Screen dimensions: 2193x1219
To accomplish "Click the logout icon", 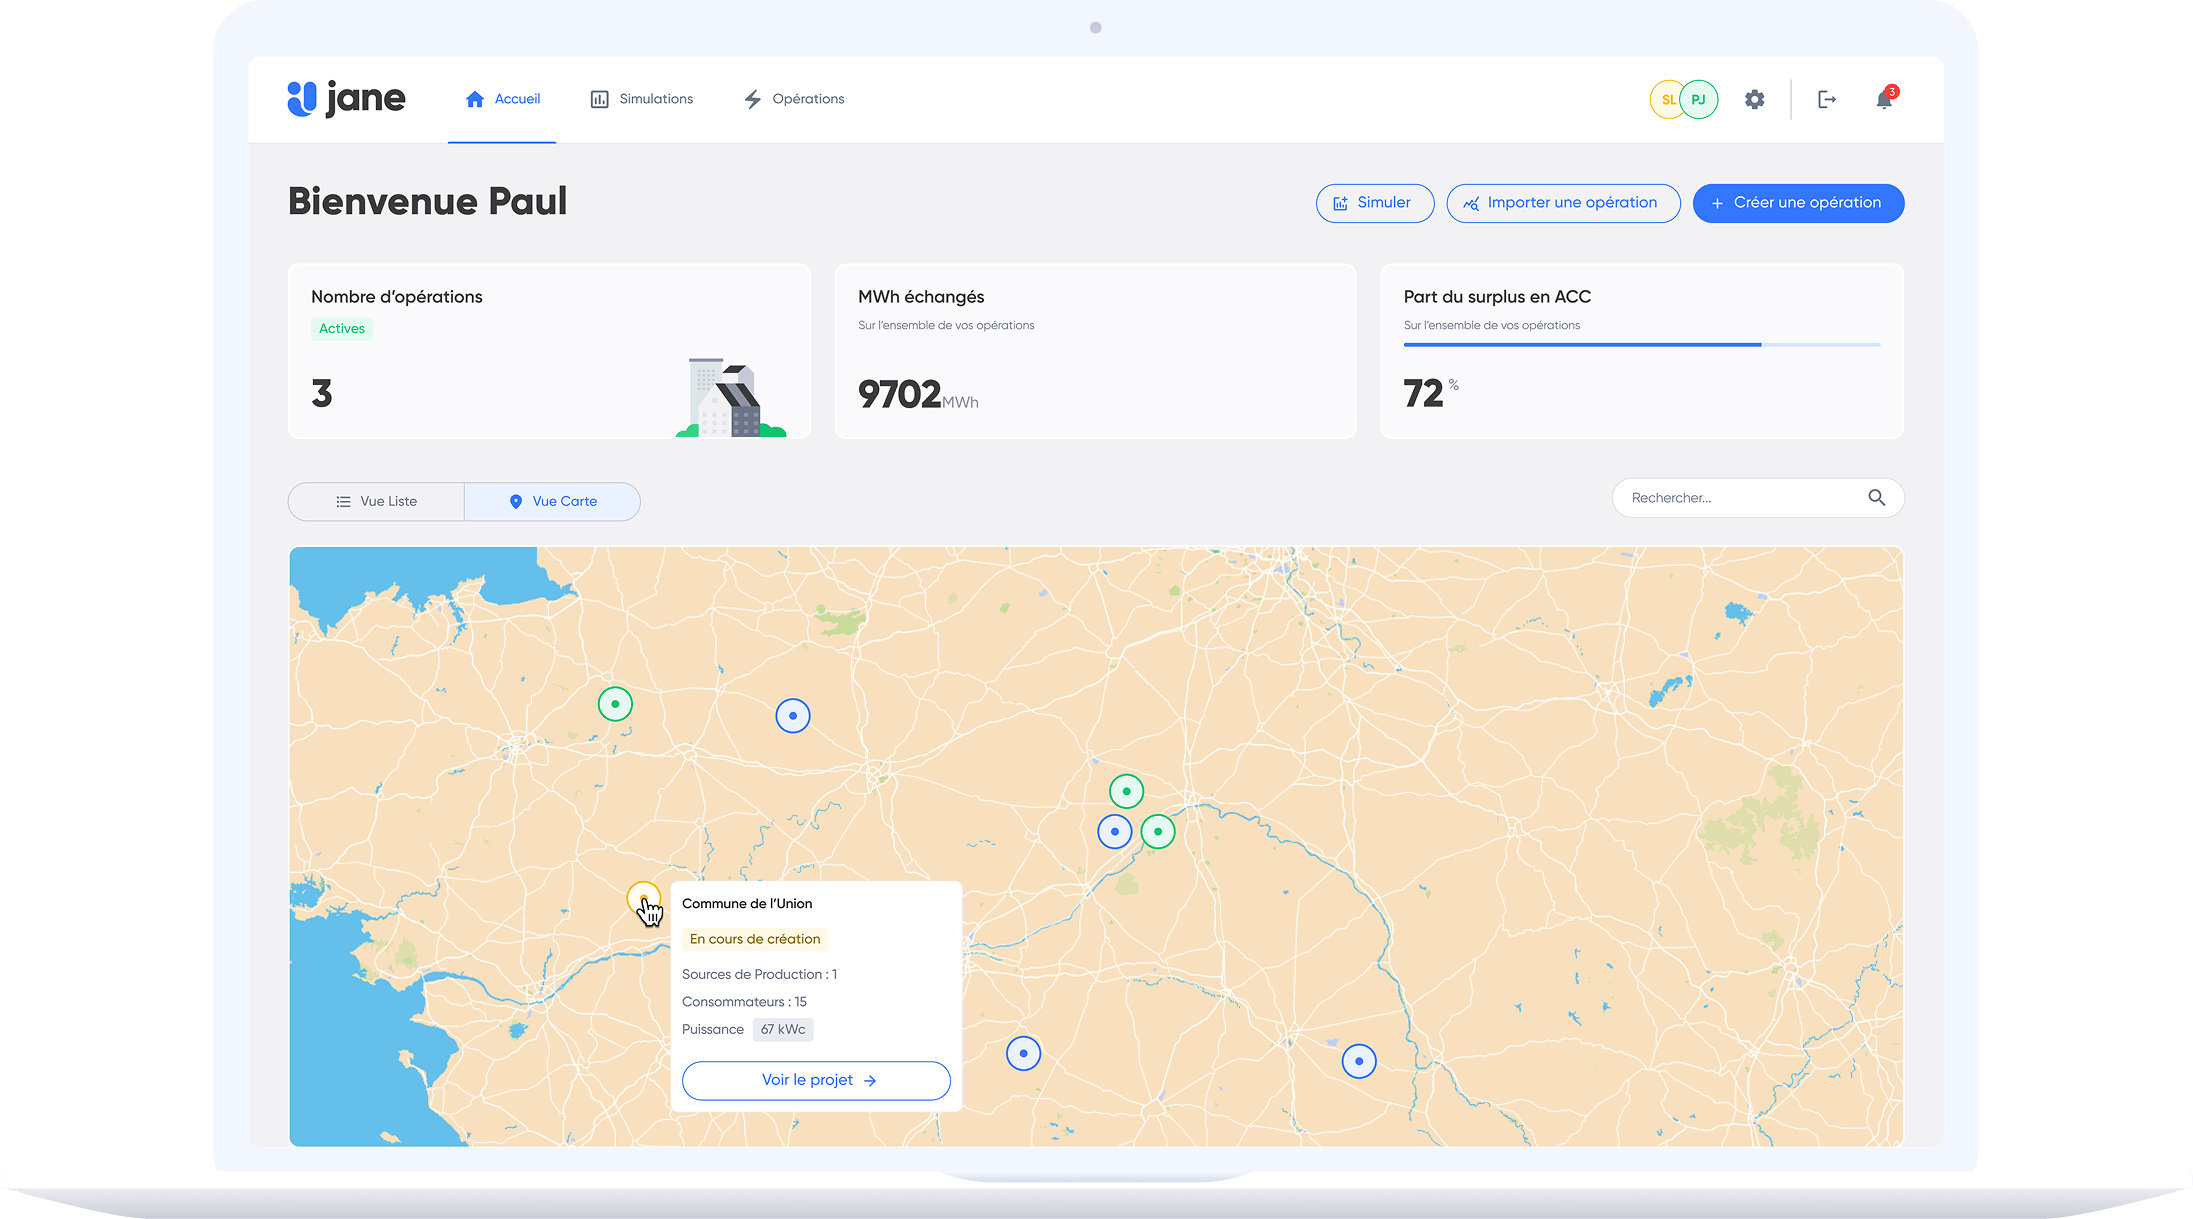I will click(x=1827, y=99).
